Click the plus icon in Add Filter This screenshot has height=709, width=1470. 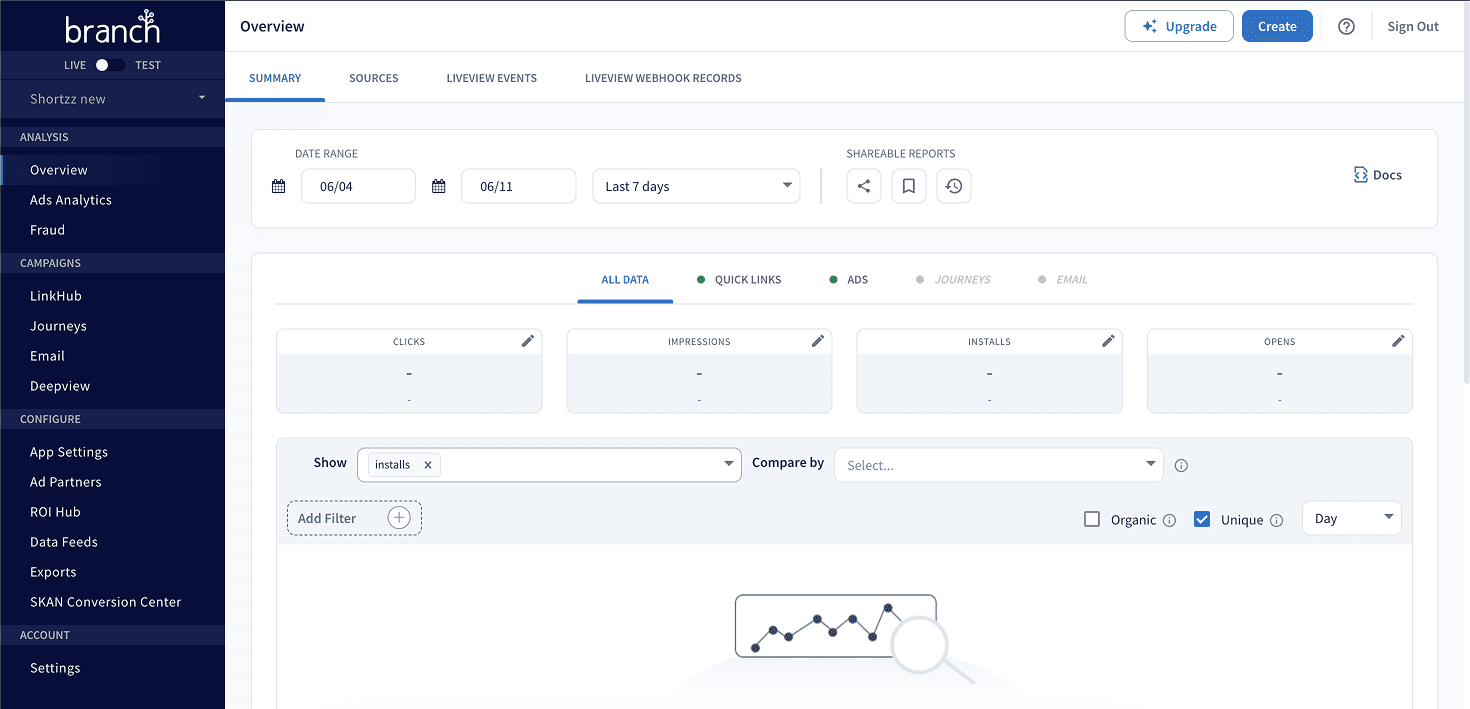pyautogui.click(x=399, y=518)
